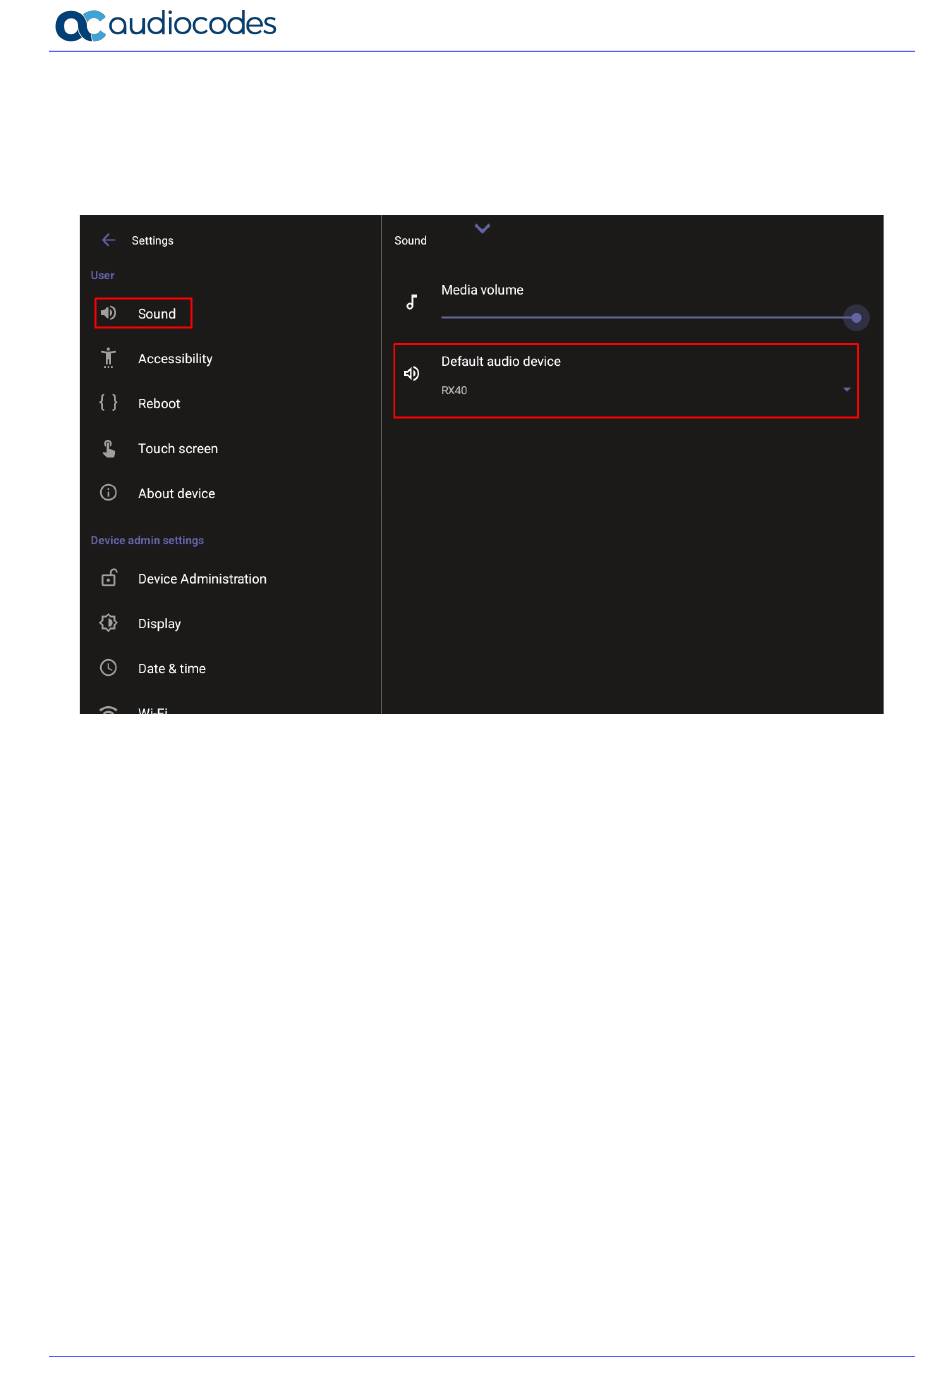
Task: Adjust the Media volume slider handle
Action: click(856, 318)
